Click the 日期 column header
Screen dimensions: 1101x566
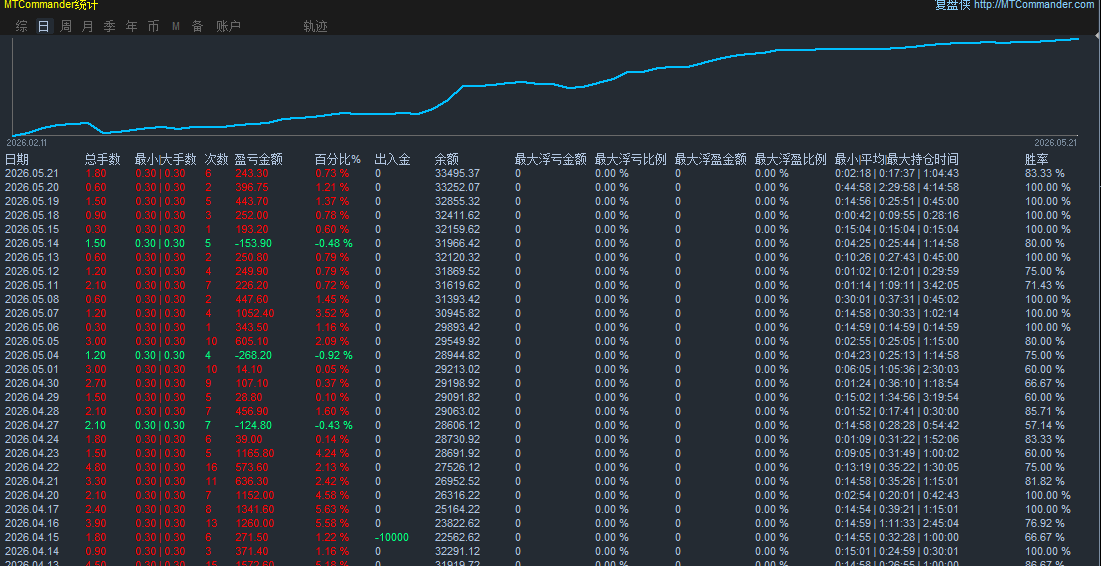click(17, 159)
